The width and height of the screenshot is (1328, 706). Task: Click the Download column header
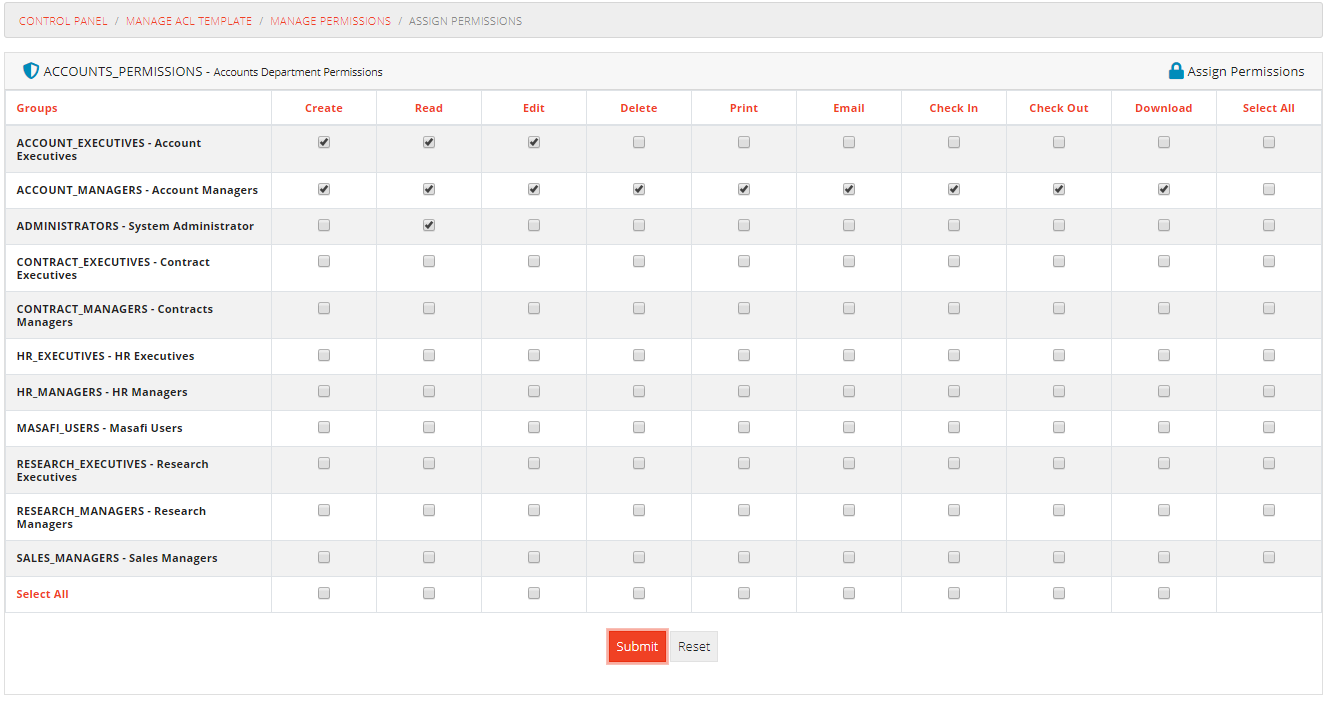pyautogui.click(x=1164, y=108)
